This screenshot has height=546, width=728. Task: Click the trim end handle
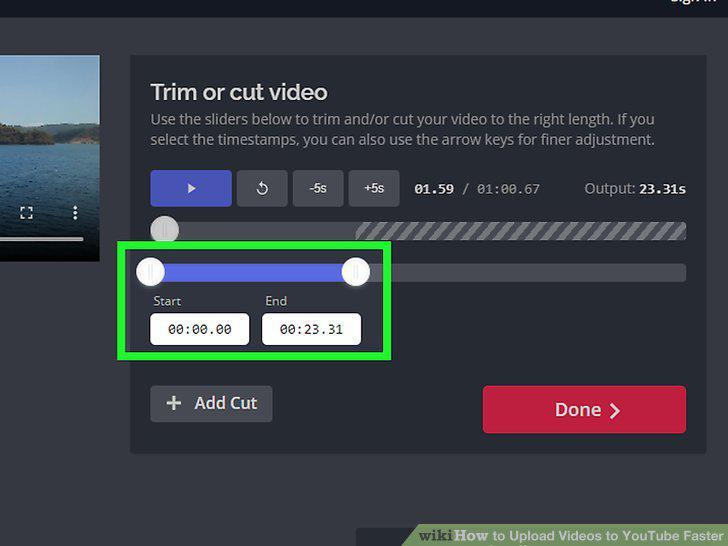(x=356, y=272)
